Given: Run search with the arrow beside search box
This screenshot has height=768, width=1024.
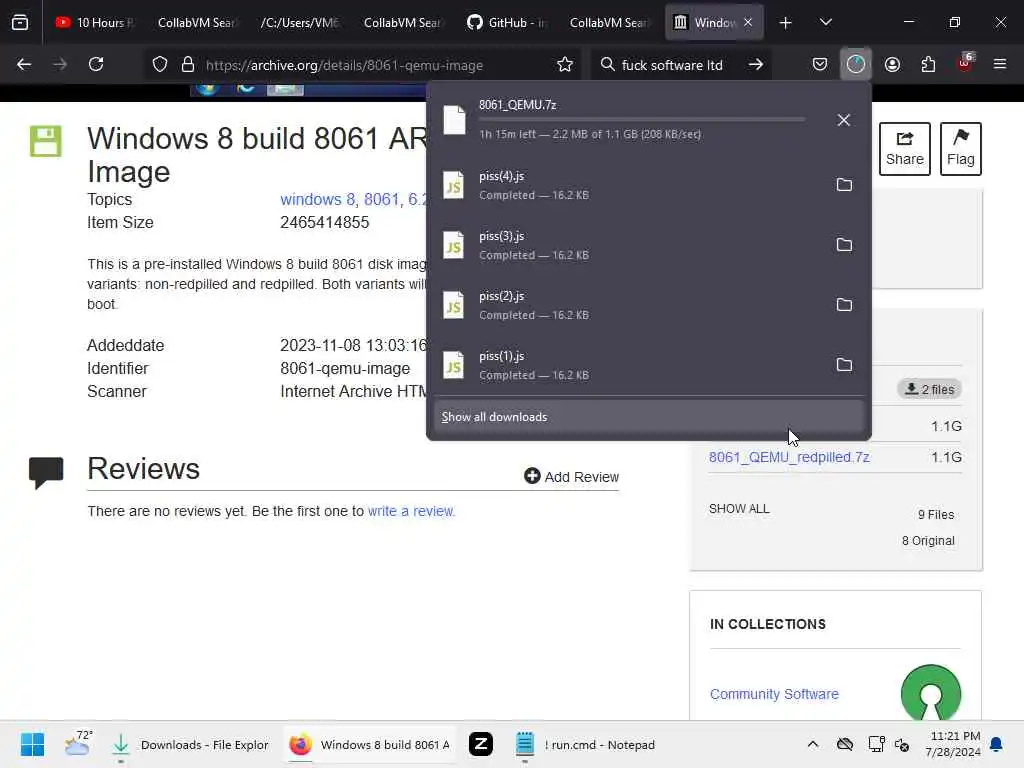Looking at the screenshot, I should click(756, 65).
